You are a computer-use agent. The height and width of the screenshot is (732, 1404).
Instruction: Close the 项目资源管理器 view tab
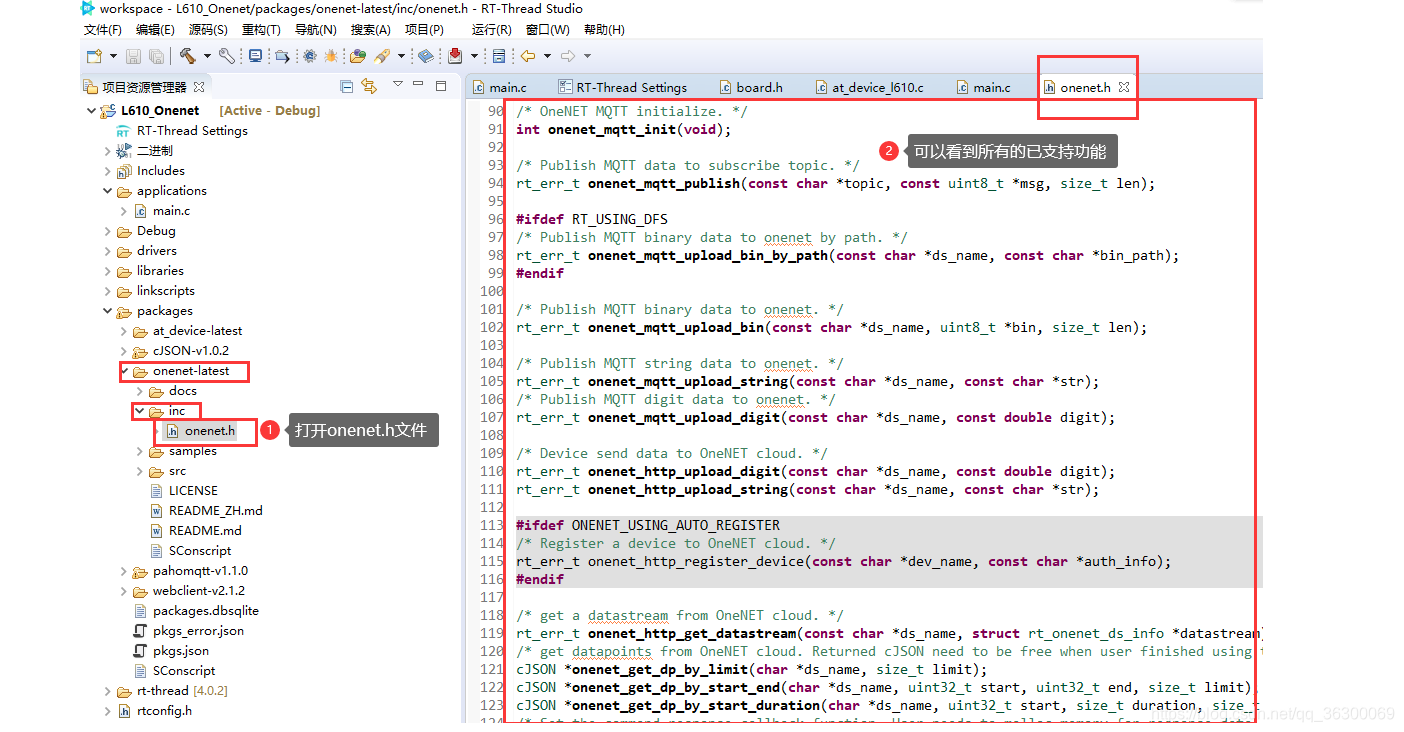[x=199, y=87]
